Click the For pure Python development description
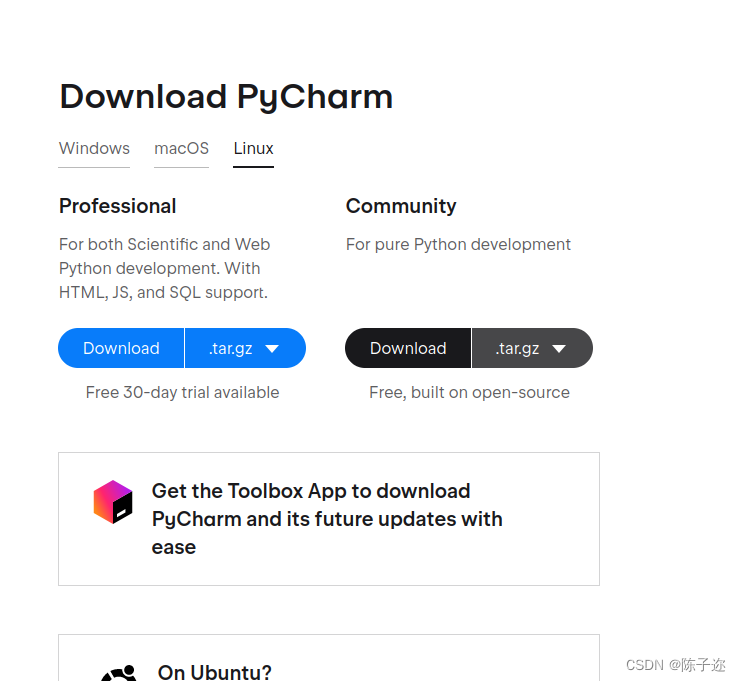 [458, 244]
